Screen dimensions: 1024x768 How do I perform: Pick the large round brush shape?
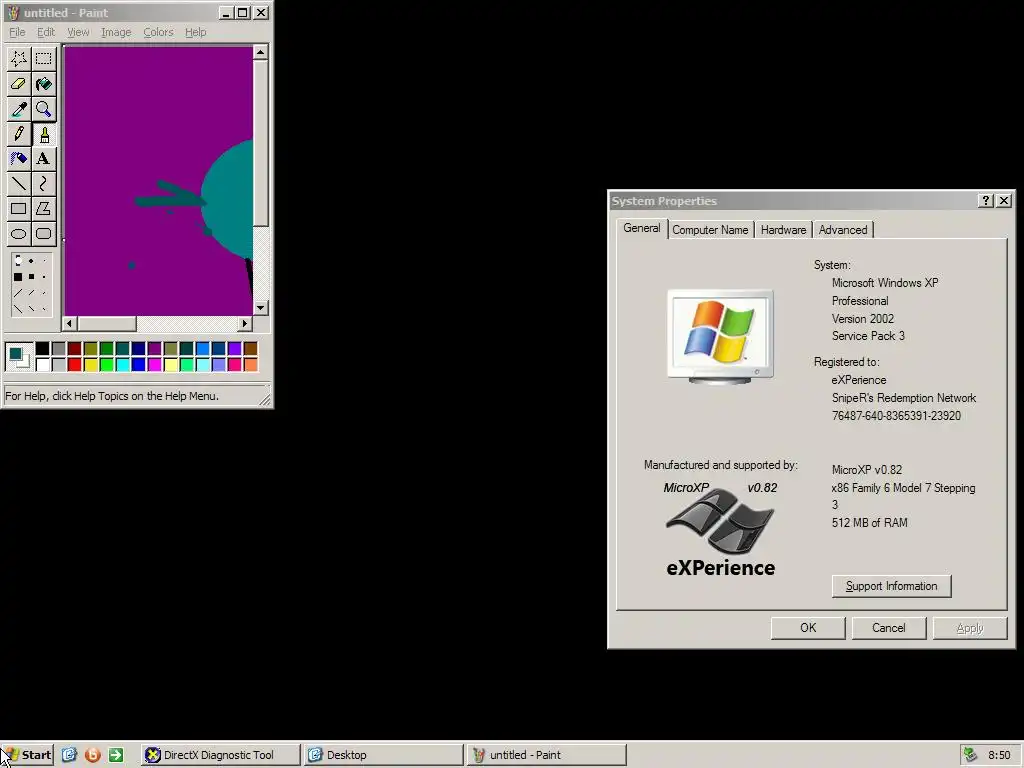[x=18, y=261]
